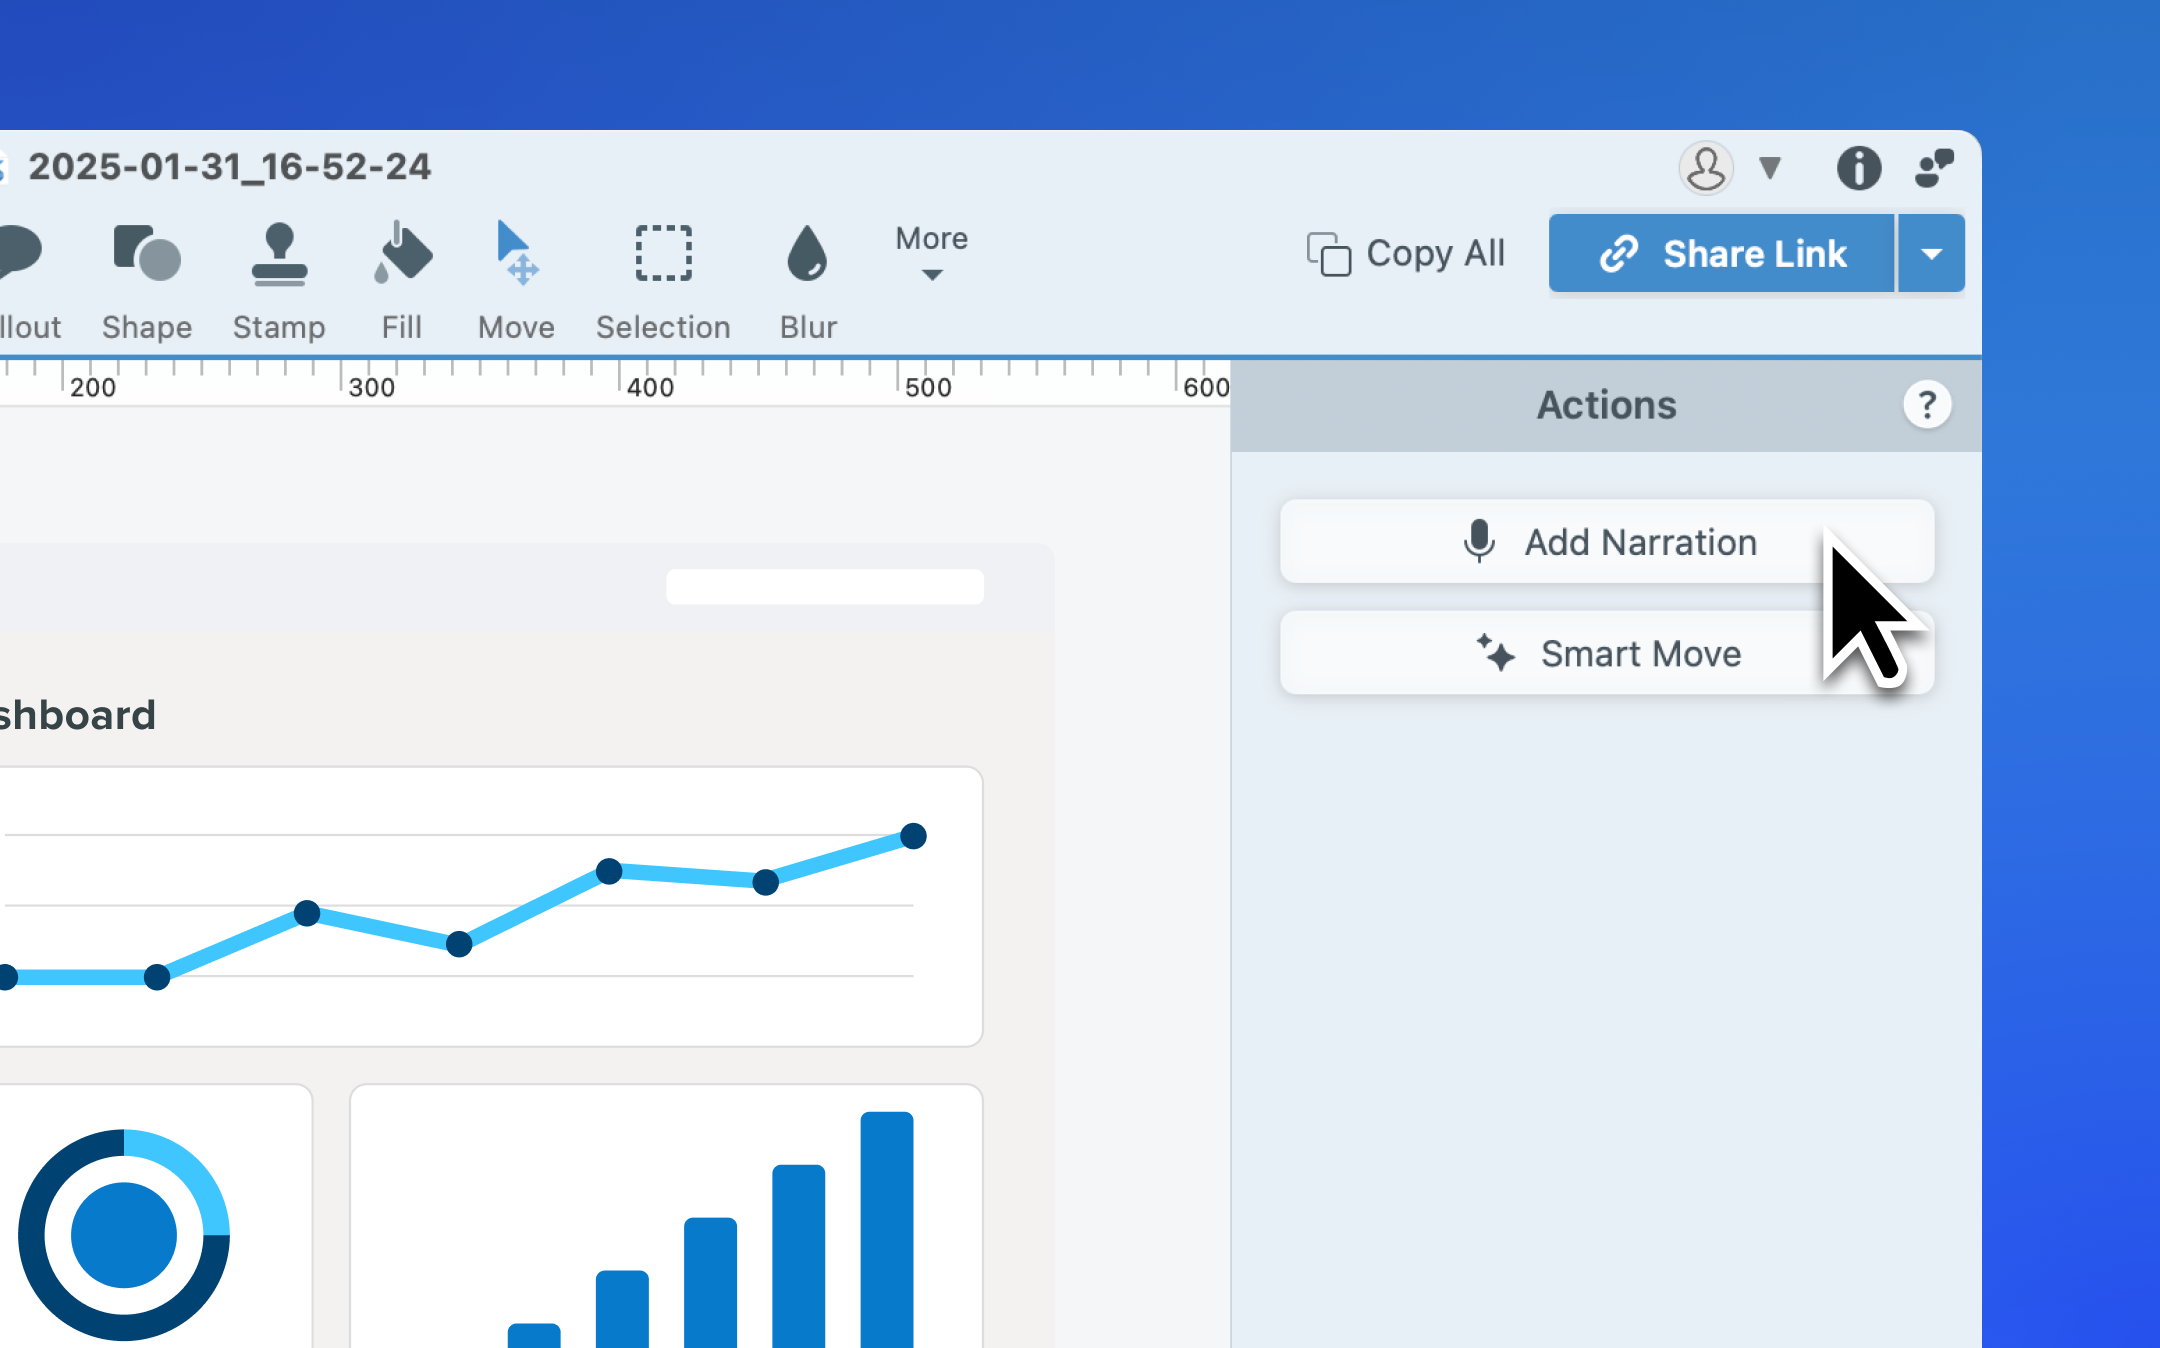
Task: Pick the Selection tool
Action: 663,254
